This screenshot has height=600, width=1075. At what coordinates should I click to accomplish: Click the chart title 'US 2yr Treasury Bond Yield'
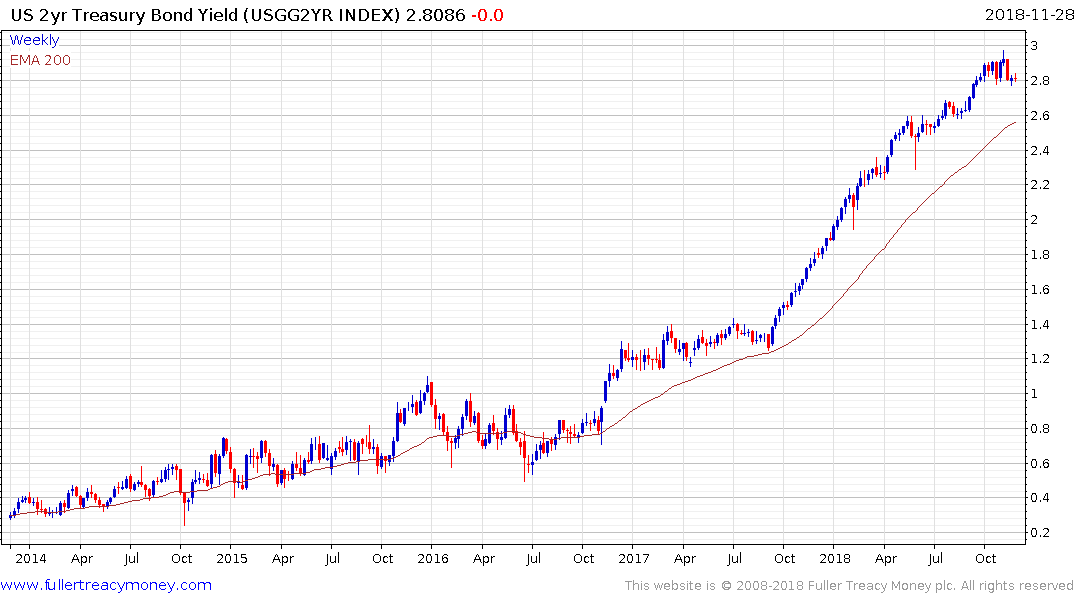pos(124,15)
